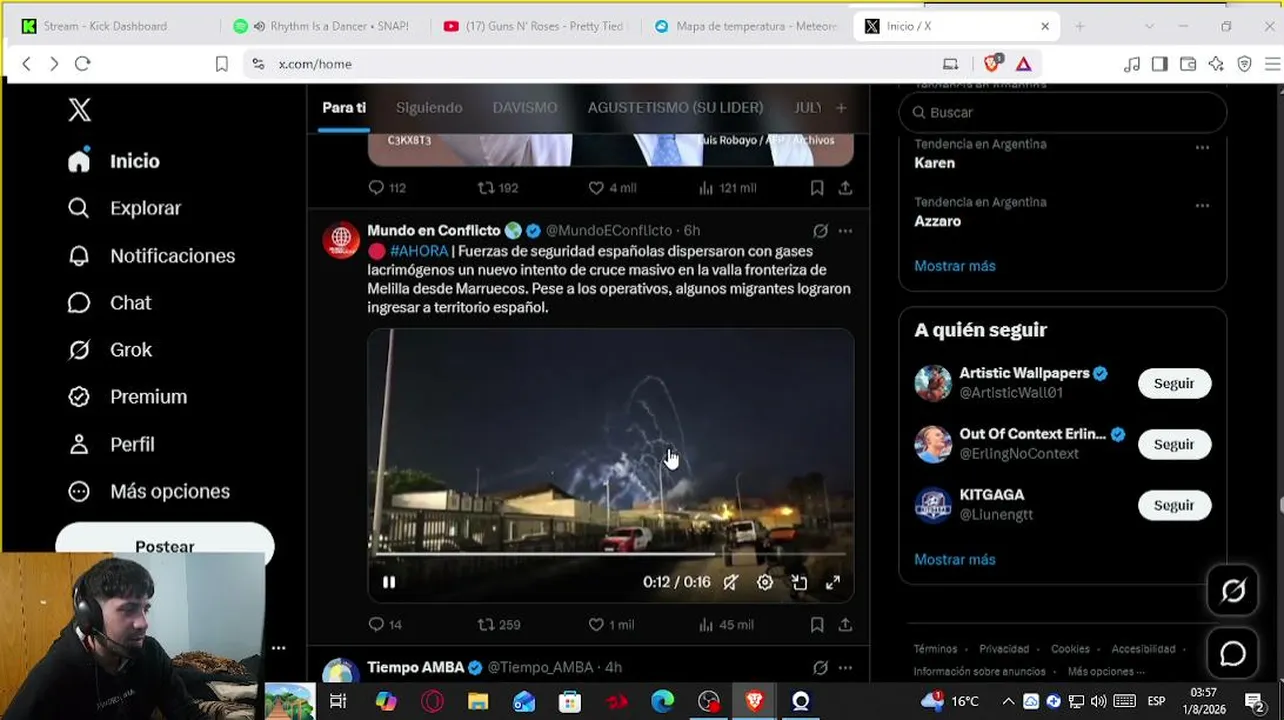Open the AGUSTETISMO (SU LIDER) tab
Screen dimensions: 1284x720
675,107
